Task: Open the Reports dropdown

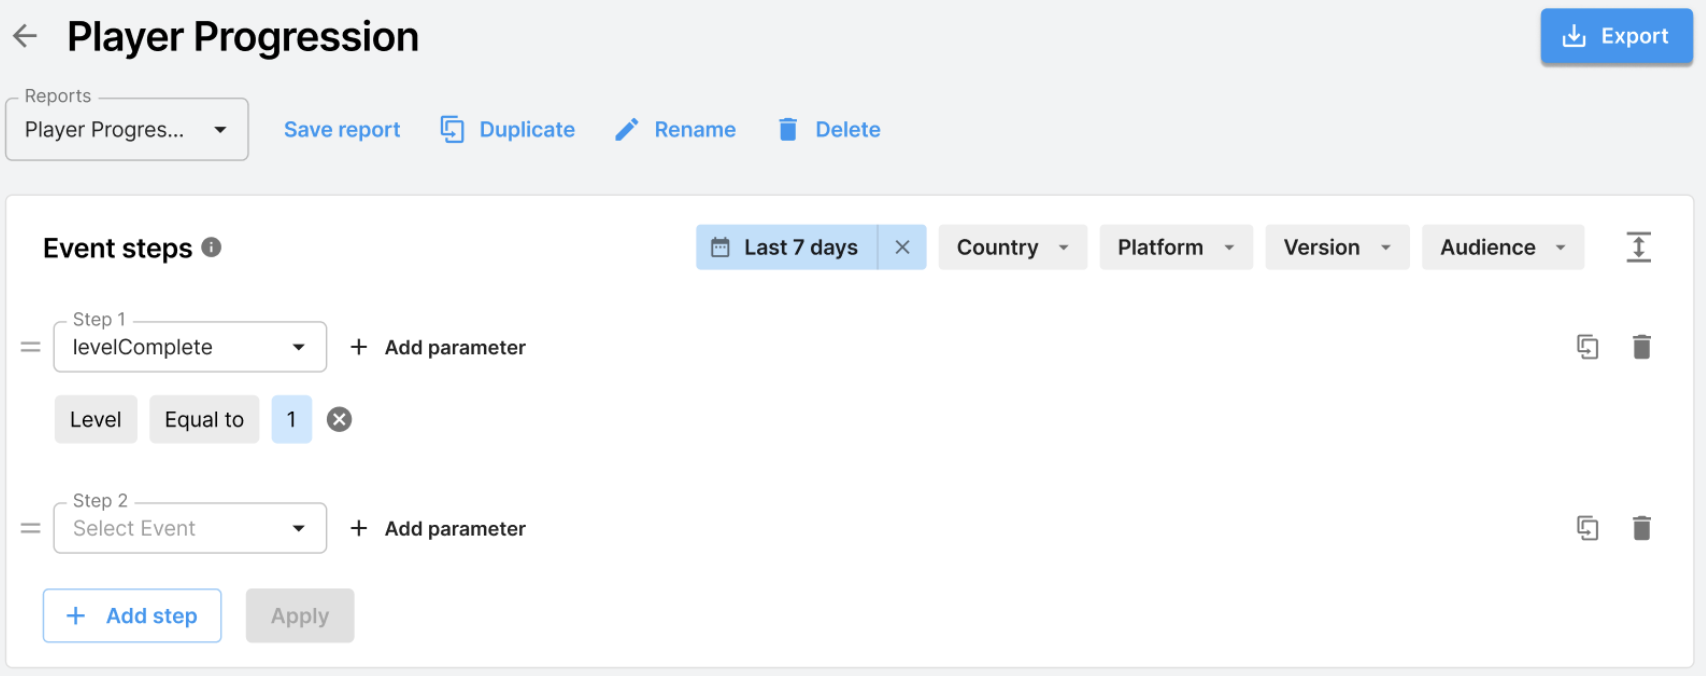Action: tap(127, 130)
